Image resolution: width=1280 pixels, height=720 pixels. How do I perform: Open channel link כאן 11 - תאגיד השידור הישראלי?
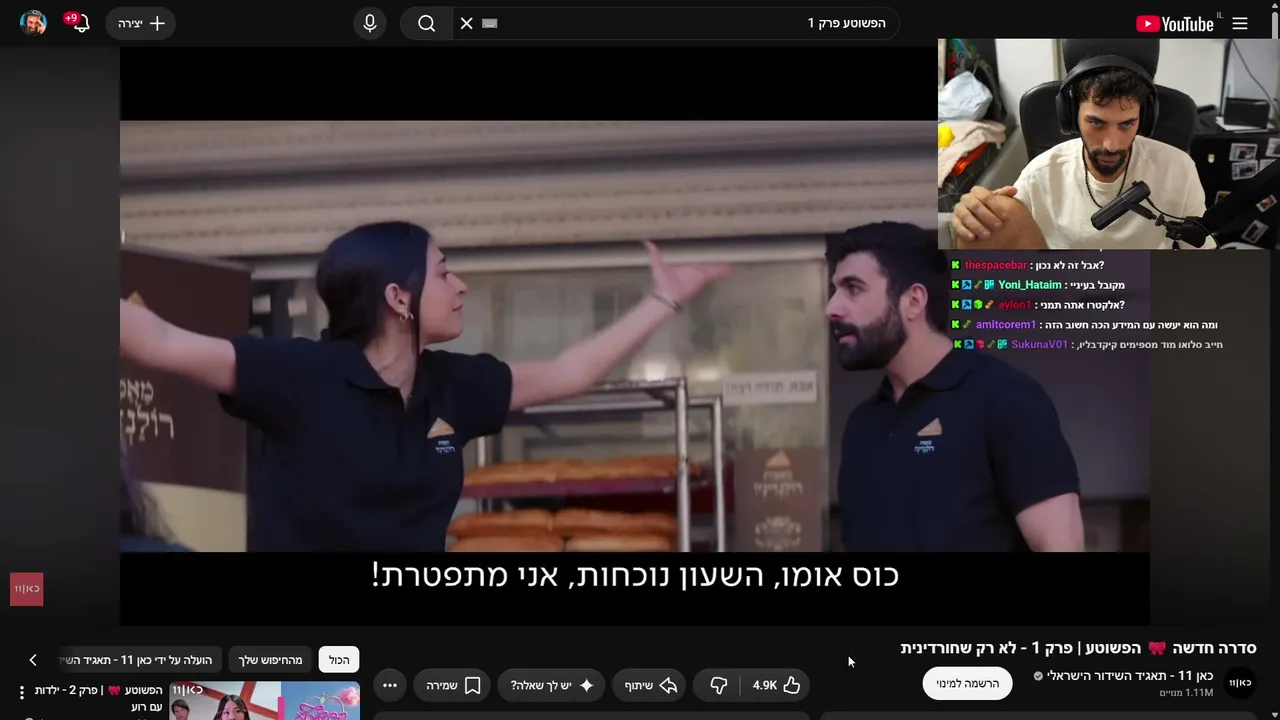click(1130, 676)
